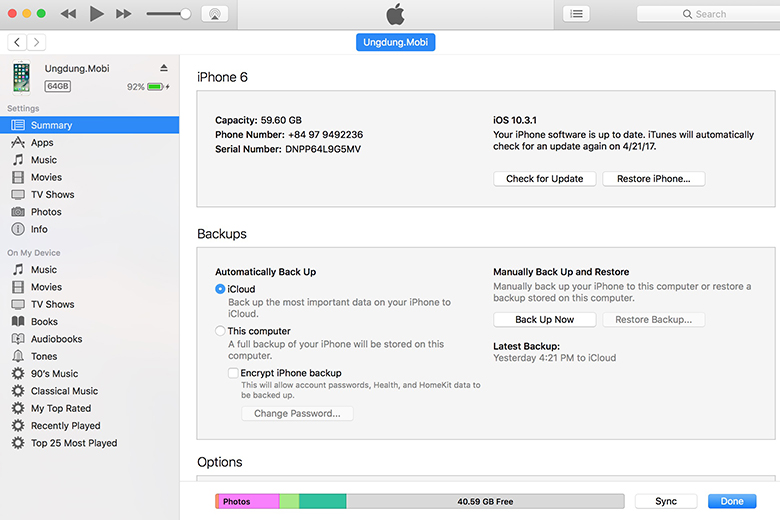
Task: Click the fast-forward playback button
Action: 124,14
